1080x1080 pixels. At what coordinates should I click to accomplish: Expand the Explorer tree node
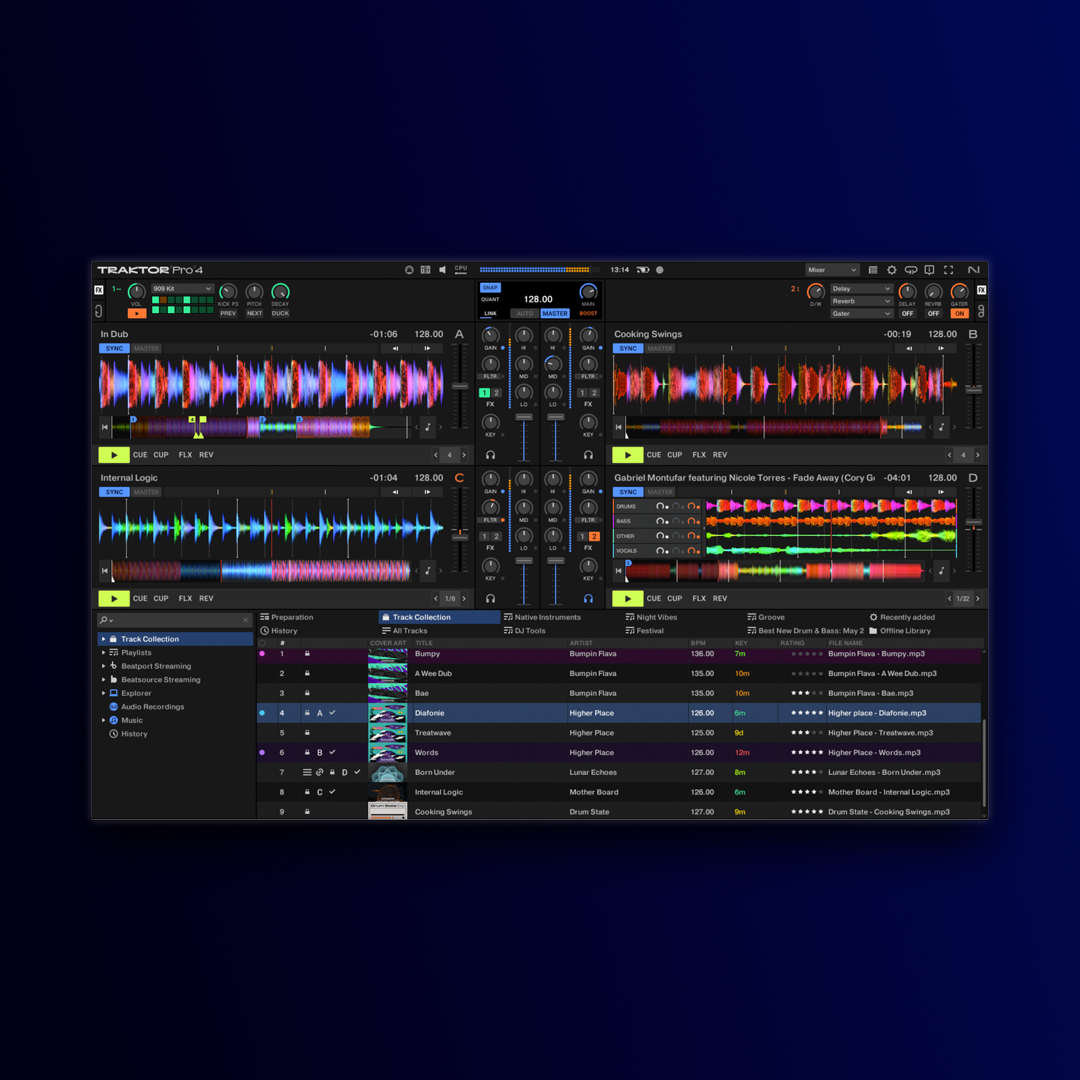click(x=104, y=693)
